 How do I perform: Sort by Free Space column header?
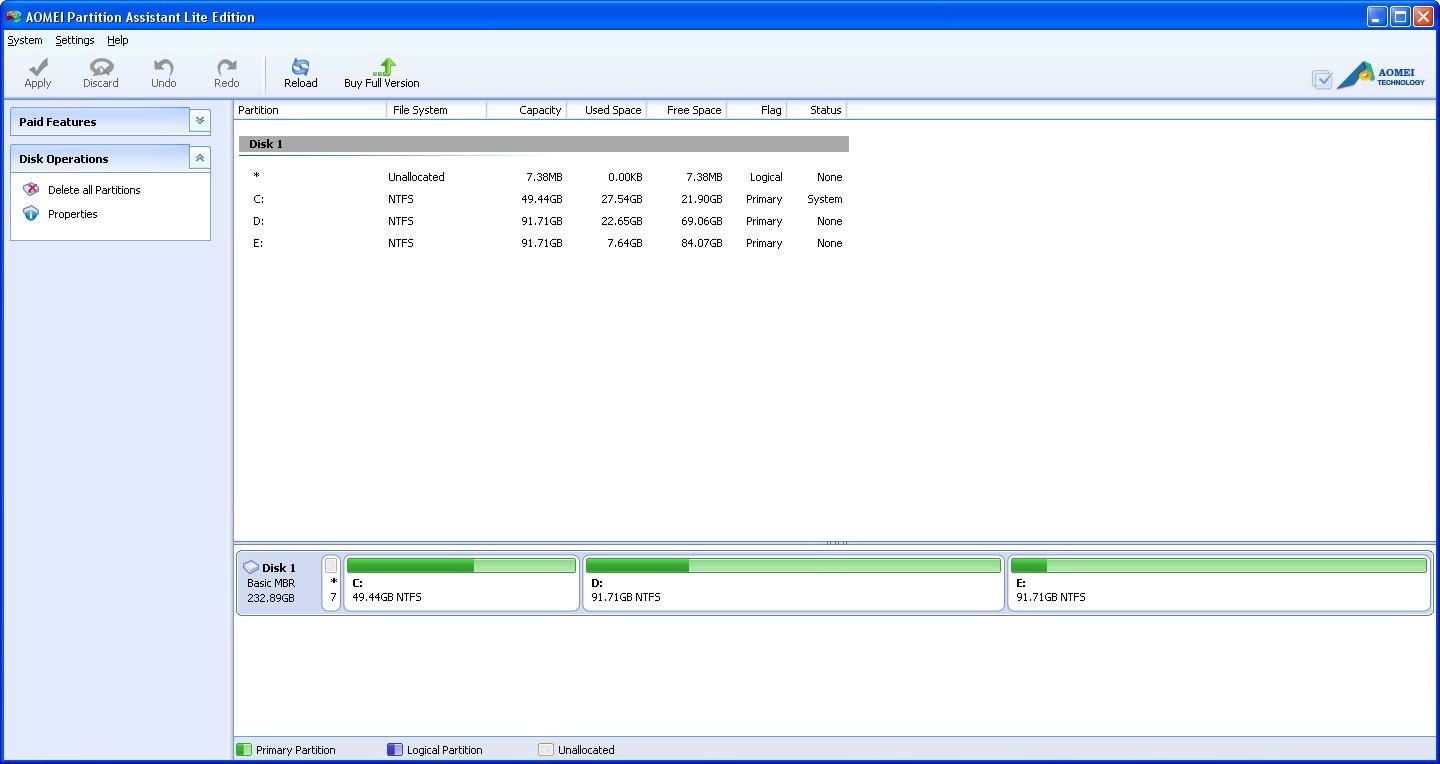click(687, 110)
